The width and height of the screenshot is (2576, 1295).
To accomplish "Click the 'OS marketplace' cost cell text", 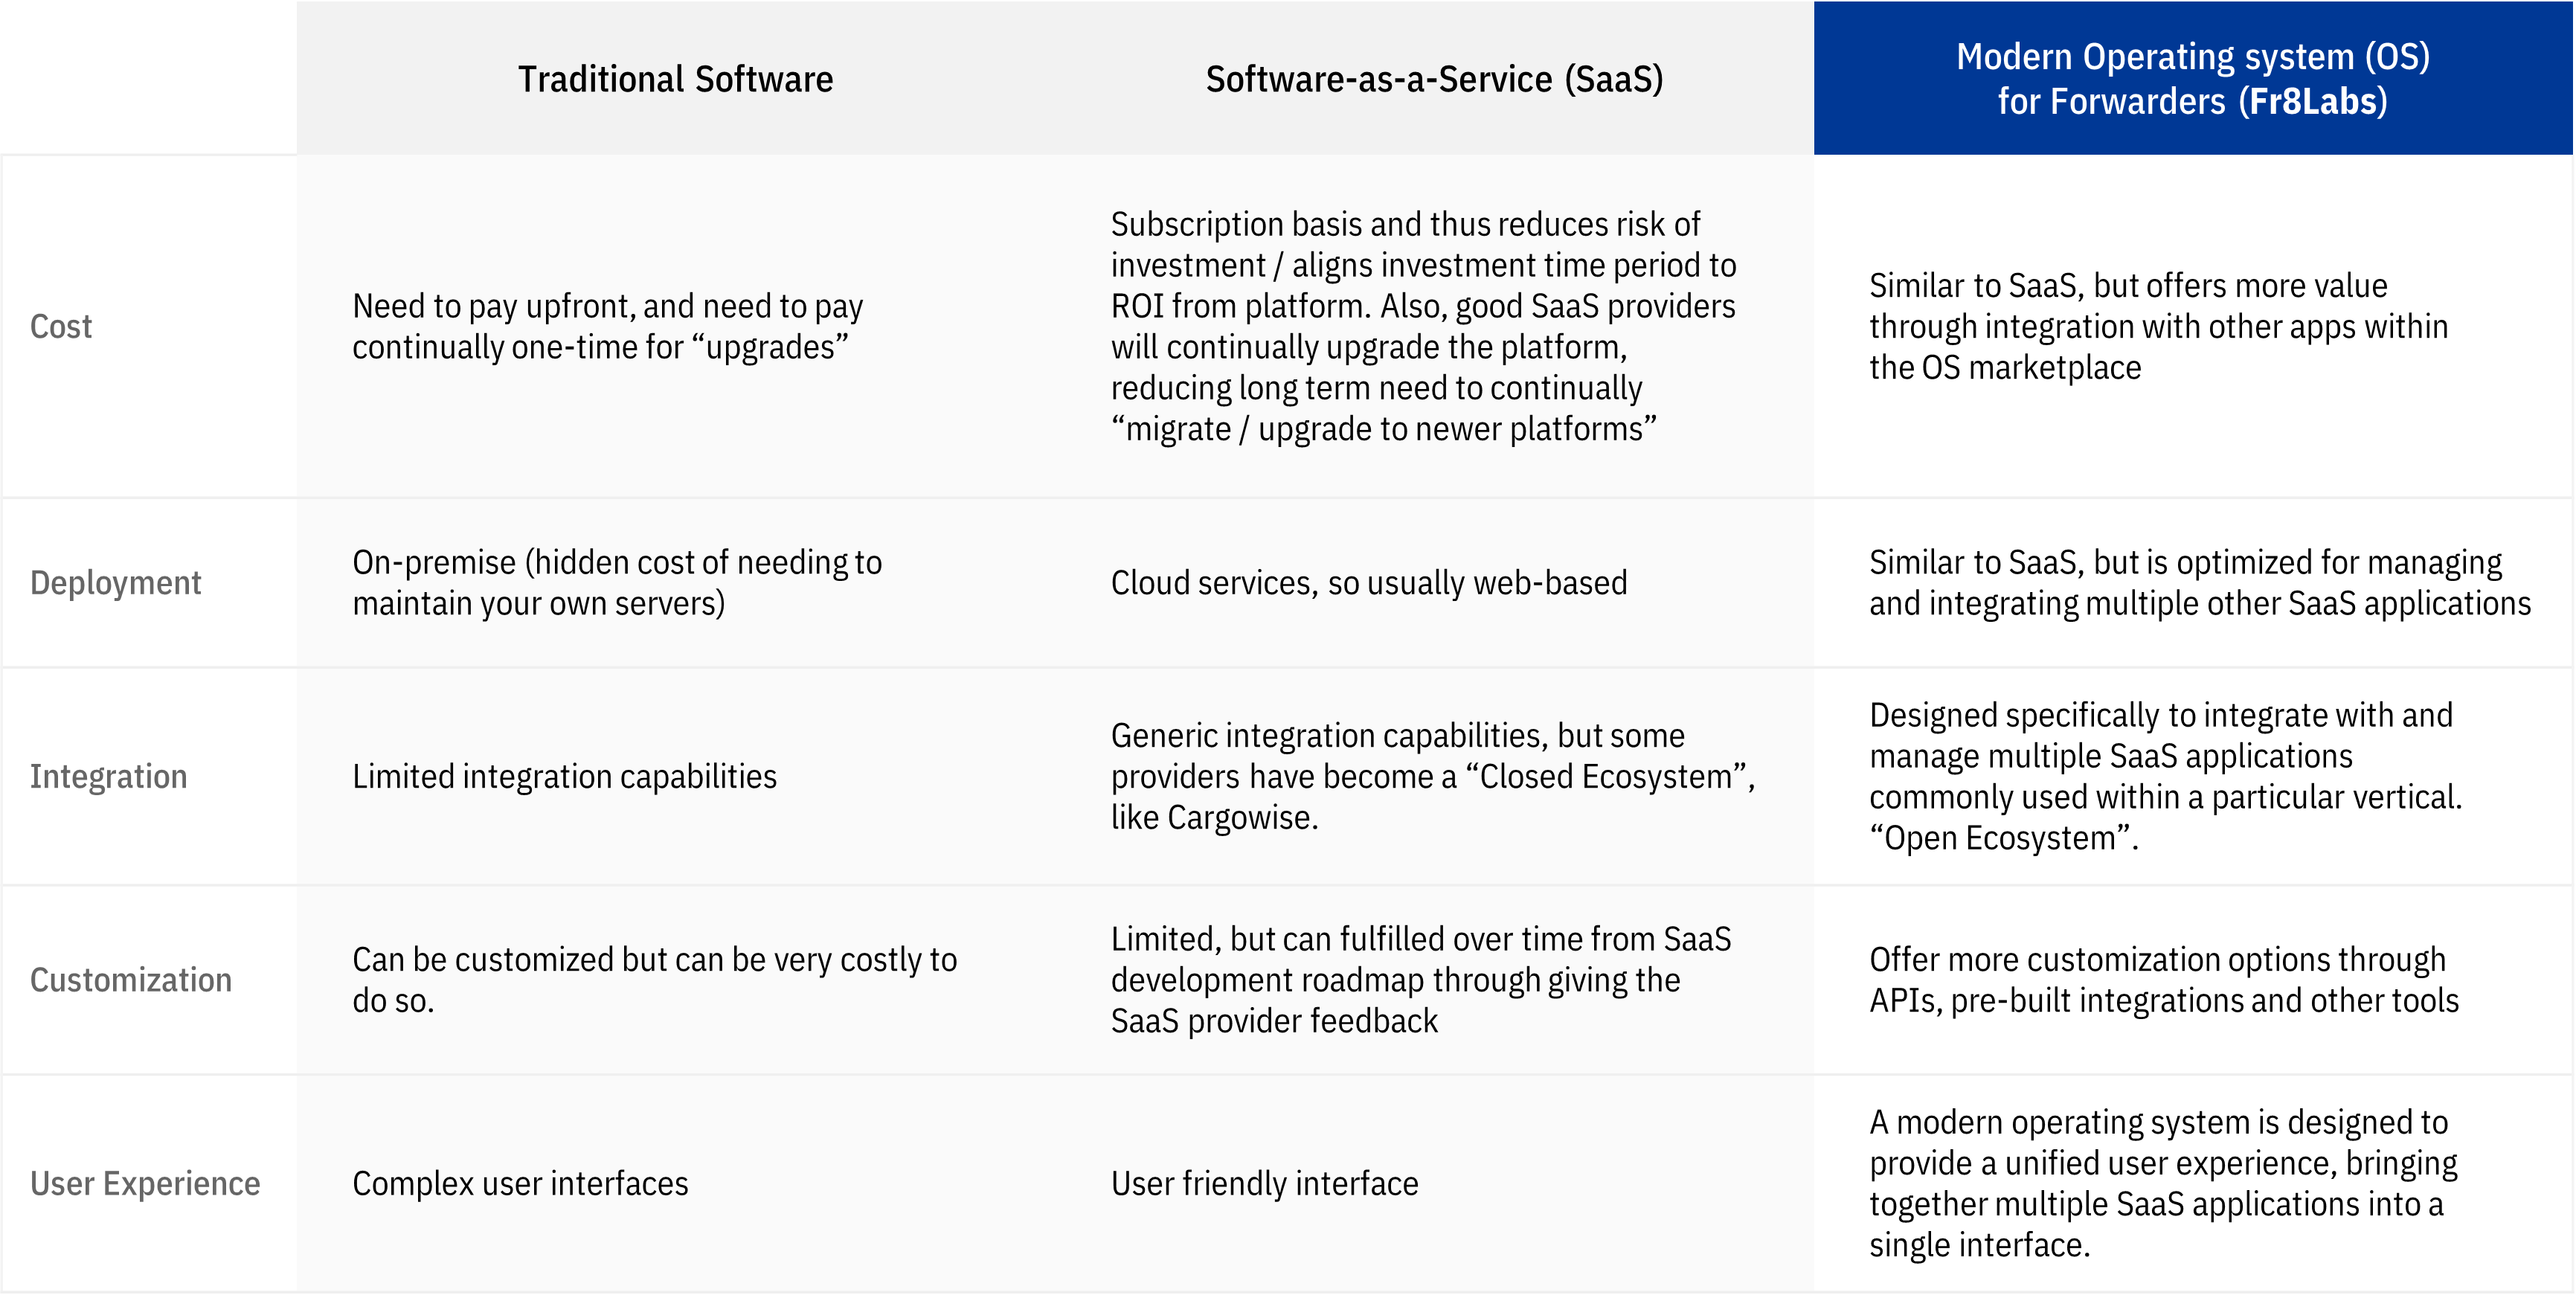I will point(2159,326).
